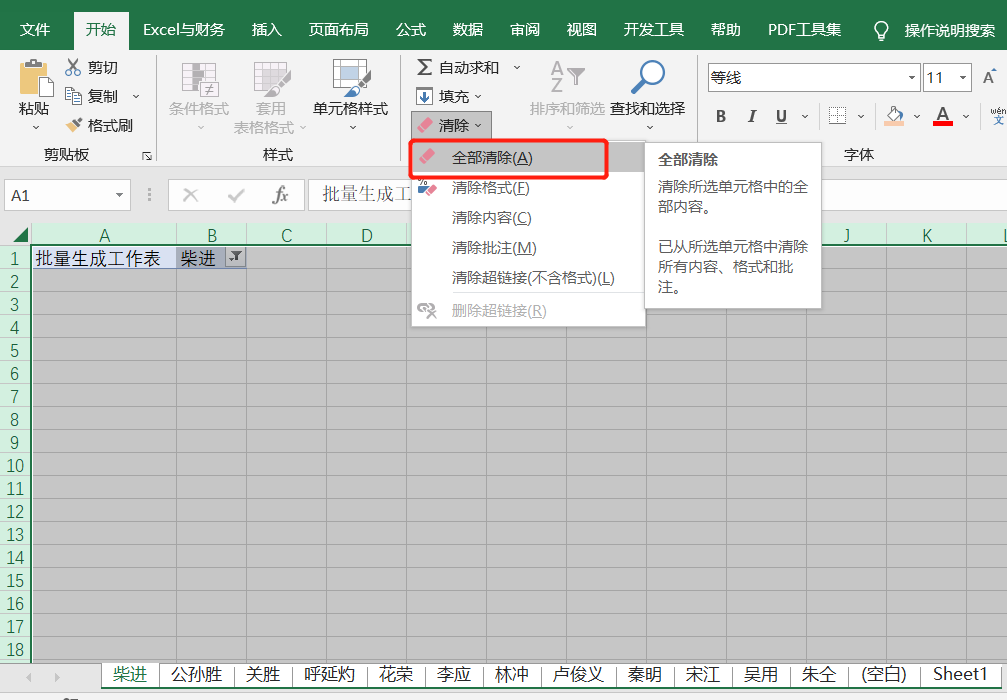
Task: Click the 操作说明搜索 search box
Action: (950, 30)
